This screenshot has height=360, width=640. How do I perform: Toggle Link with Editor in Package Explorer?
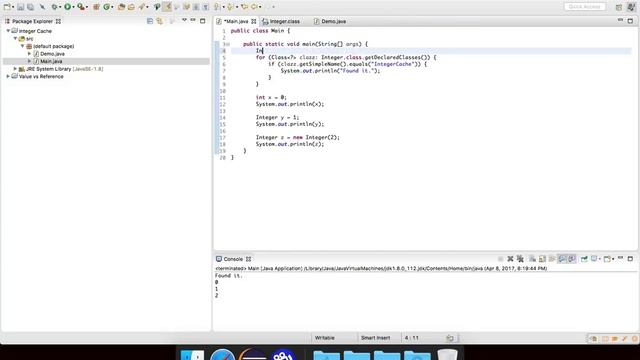pos(160,21)
